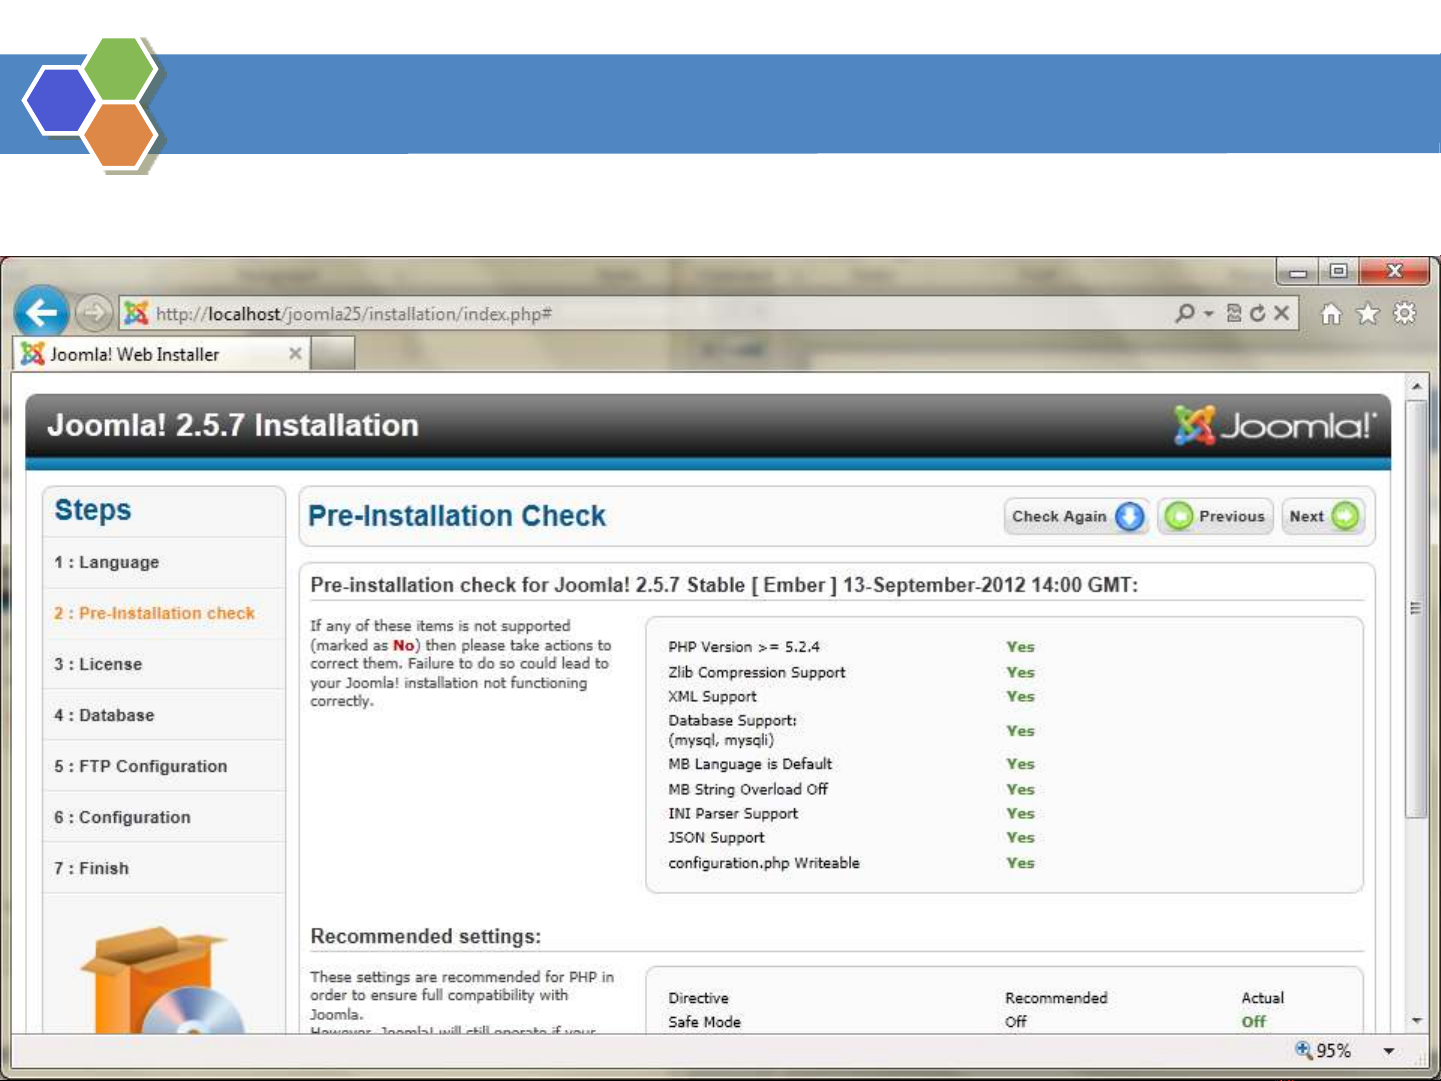Click the 'Steps' sidebar heading

pos(93,510)
